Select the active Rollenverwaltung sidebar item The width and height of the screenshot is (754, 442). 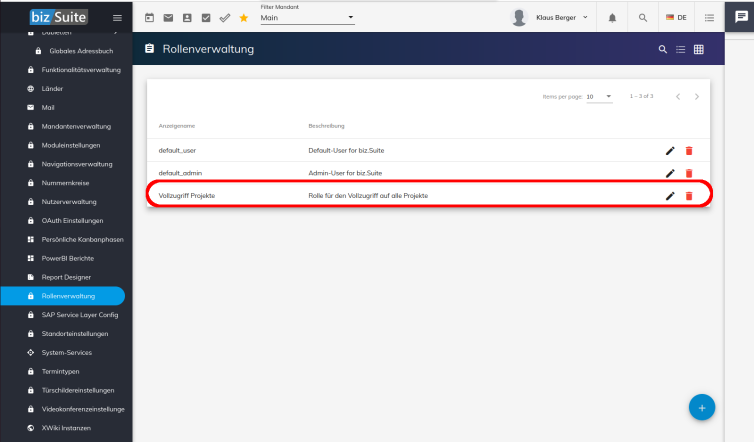(63, 296)
